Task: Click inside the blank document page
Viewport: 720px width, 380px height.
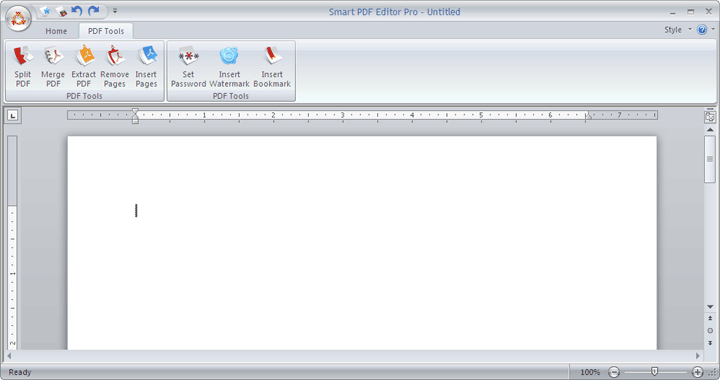Action: coord(362,242)
